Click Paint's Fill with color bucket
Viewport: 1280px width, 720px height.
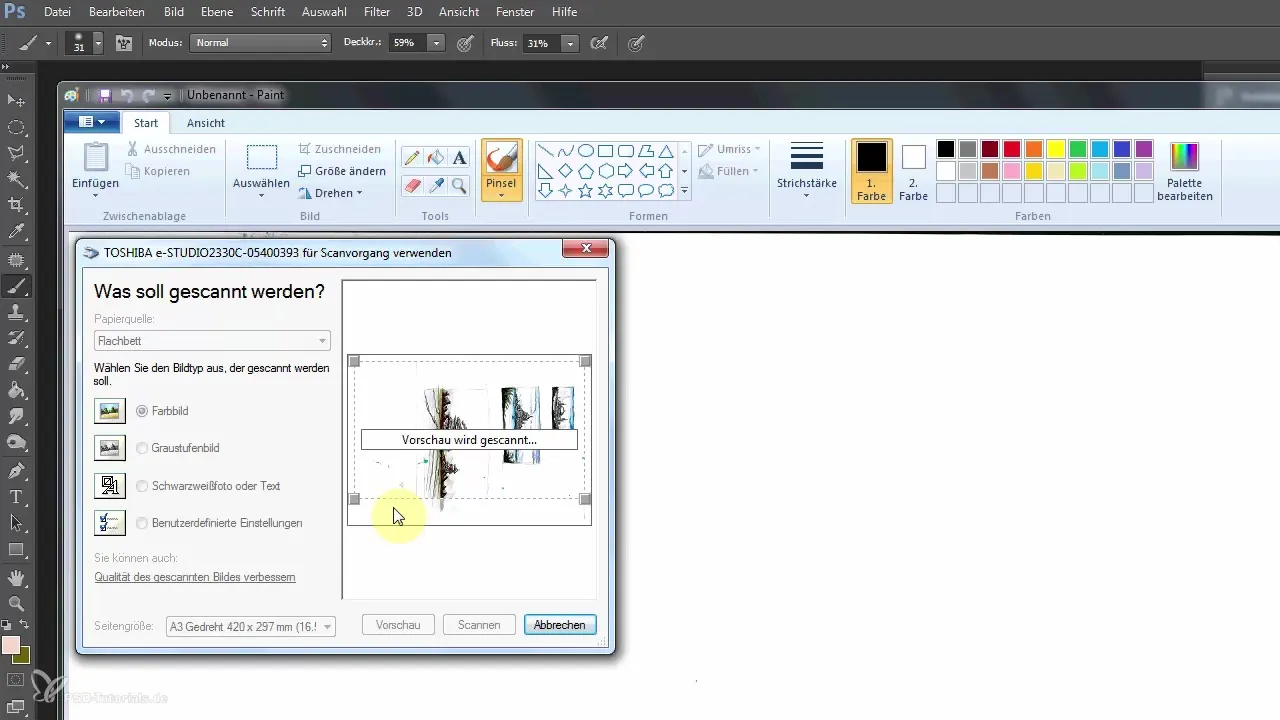pos(435,158)
